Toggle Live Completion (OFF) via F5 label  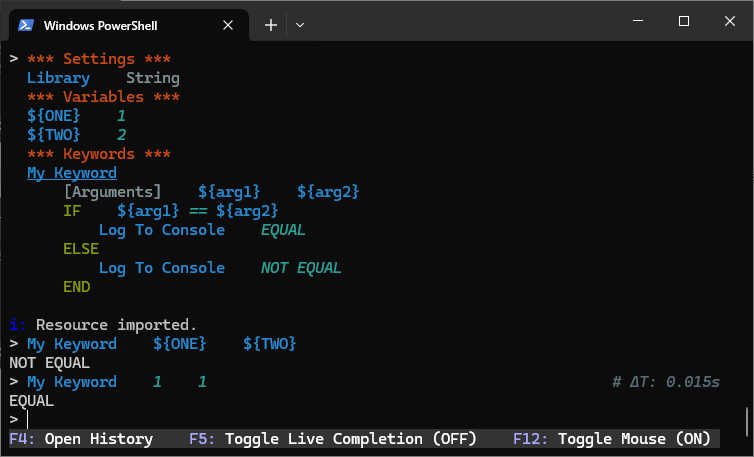(333, 439)
